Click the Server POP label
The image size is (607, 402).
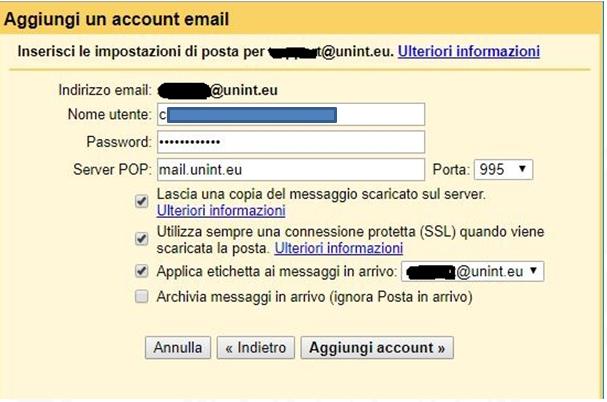point(112,170)
